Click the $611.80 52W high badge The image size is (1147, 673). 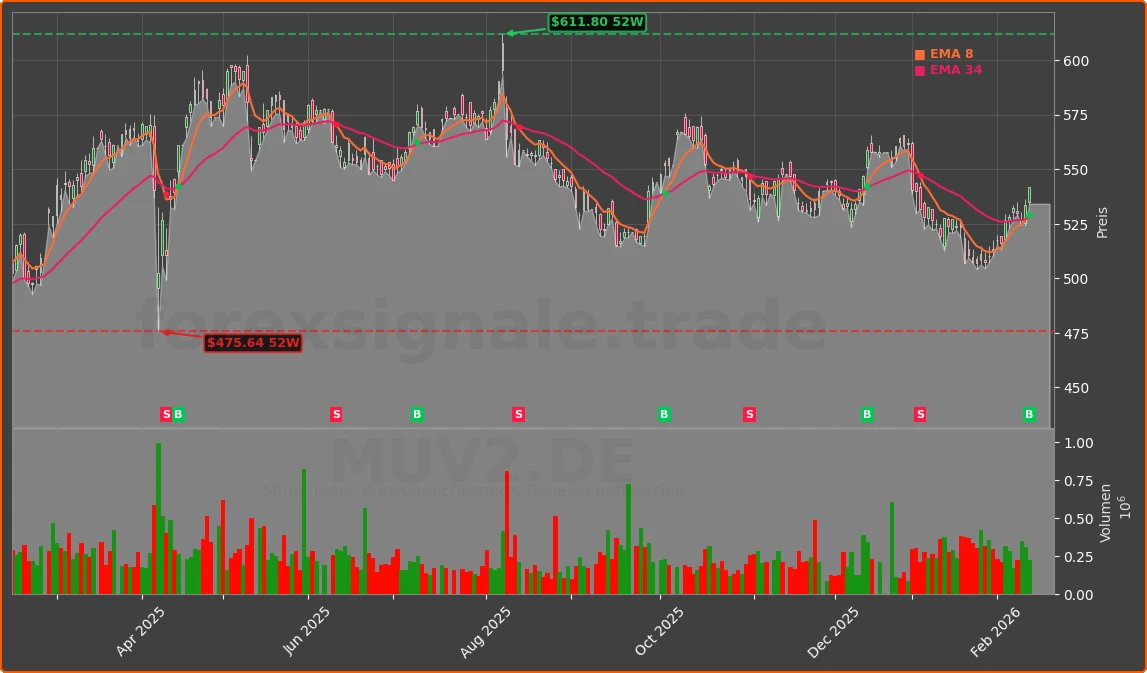597,20
